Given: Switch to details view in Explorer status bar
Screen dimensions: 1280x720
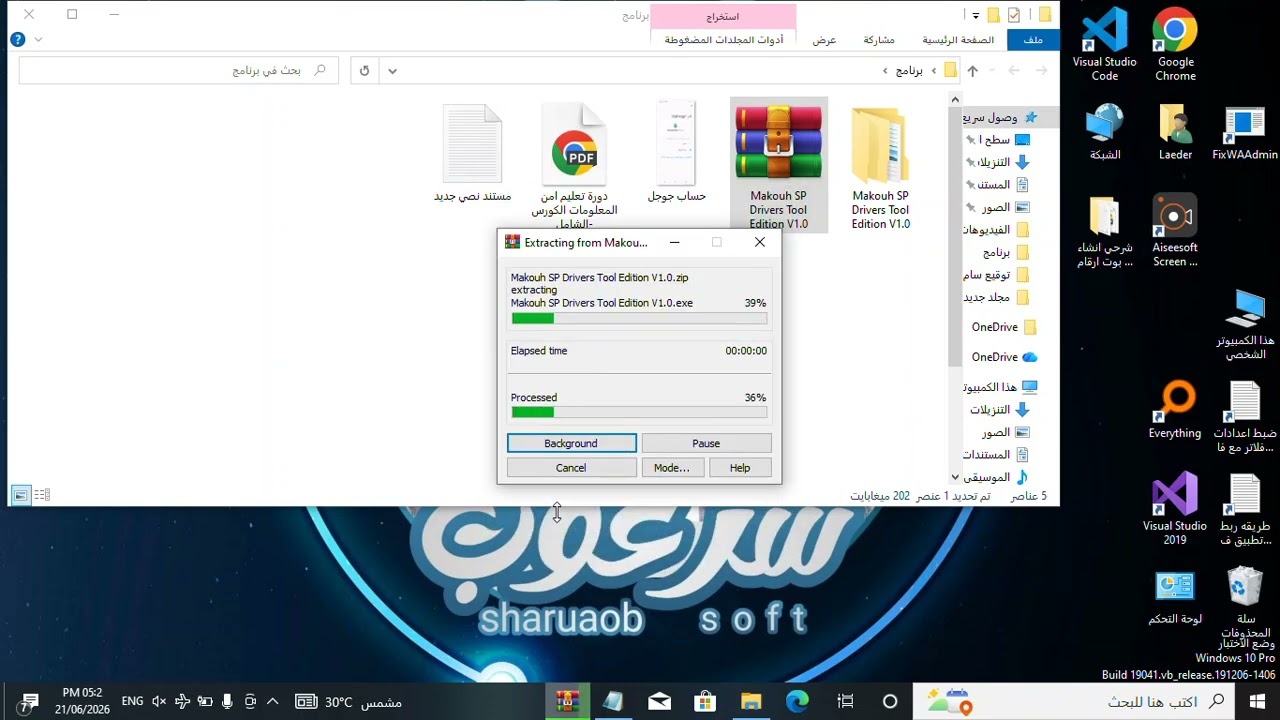Looking at the screenshot, I should tap(42, 495).
